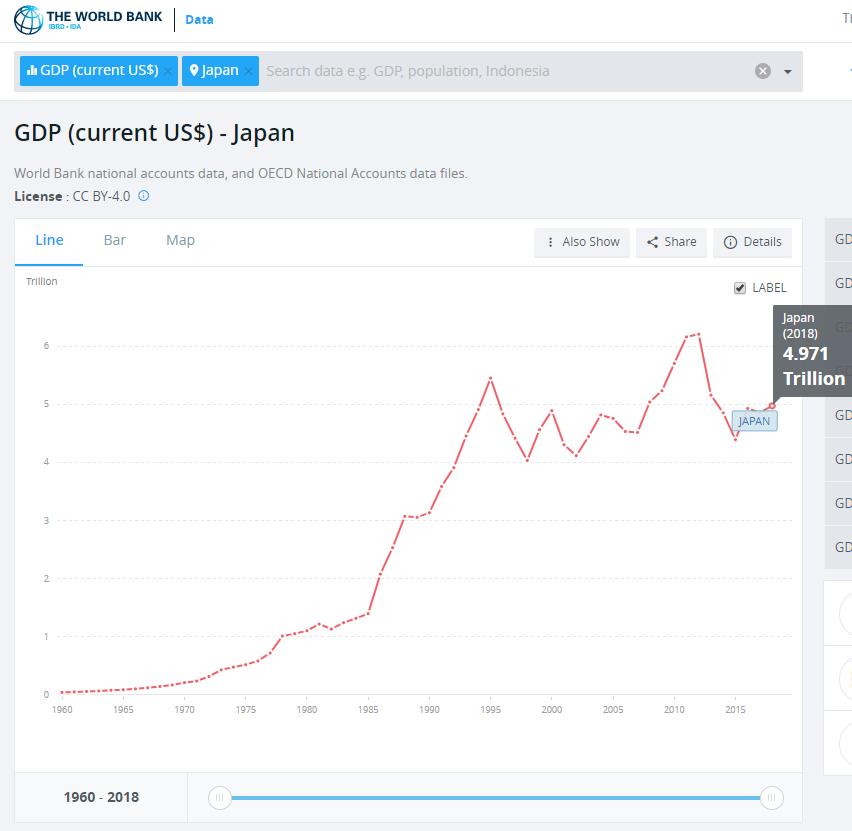This screenshot has height=831, width=852.
Task: Expand the search bar dropdown arrow
Action: click(x=788, y=72)
